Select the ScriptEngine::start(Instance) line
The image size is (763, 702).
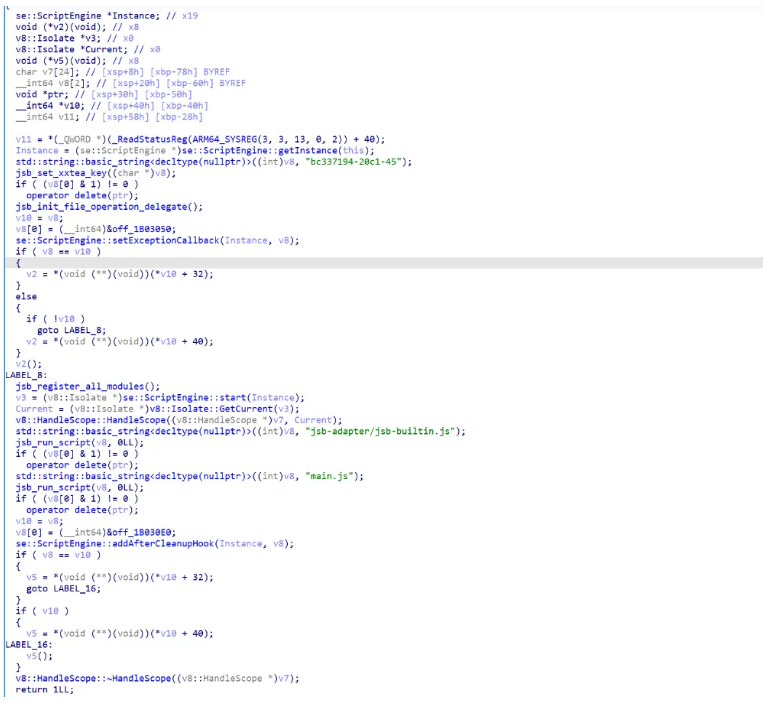coord(160,397)
